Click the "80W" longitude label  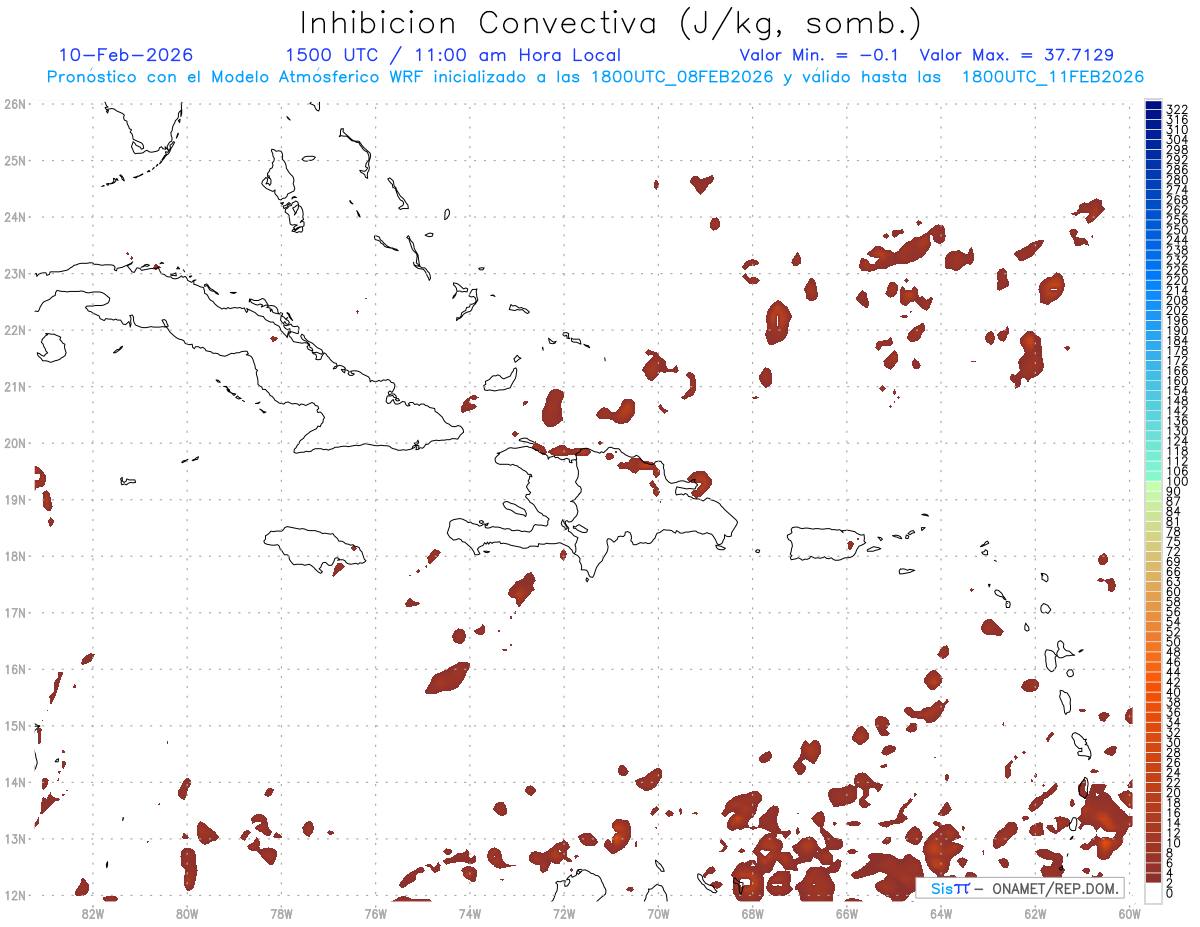pos(187,913)
